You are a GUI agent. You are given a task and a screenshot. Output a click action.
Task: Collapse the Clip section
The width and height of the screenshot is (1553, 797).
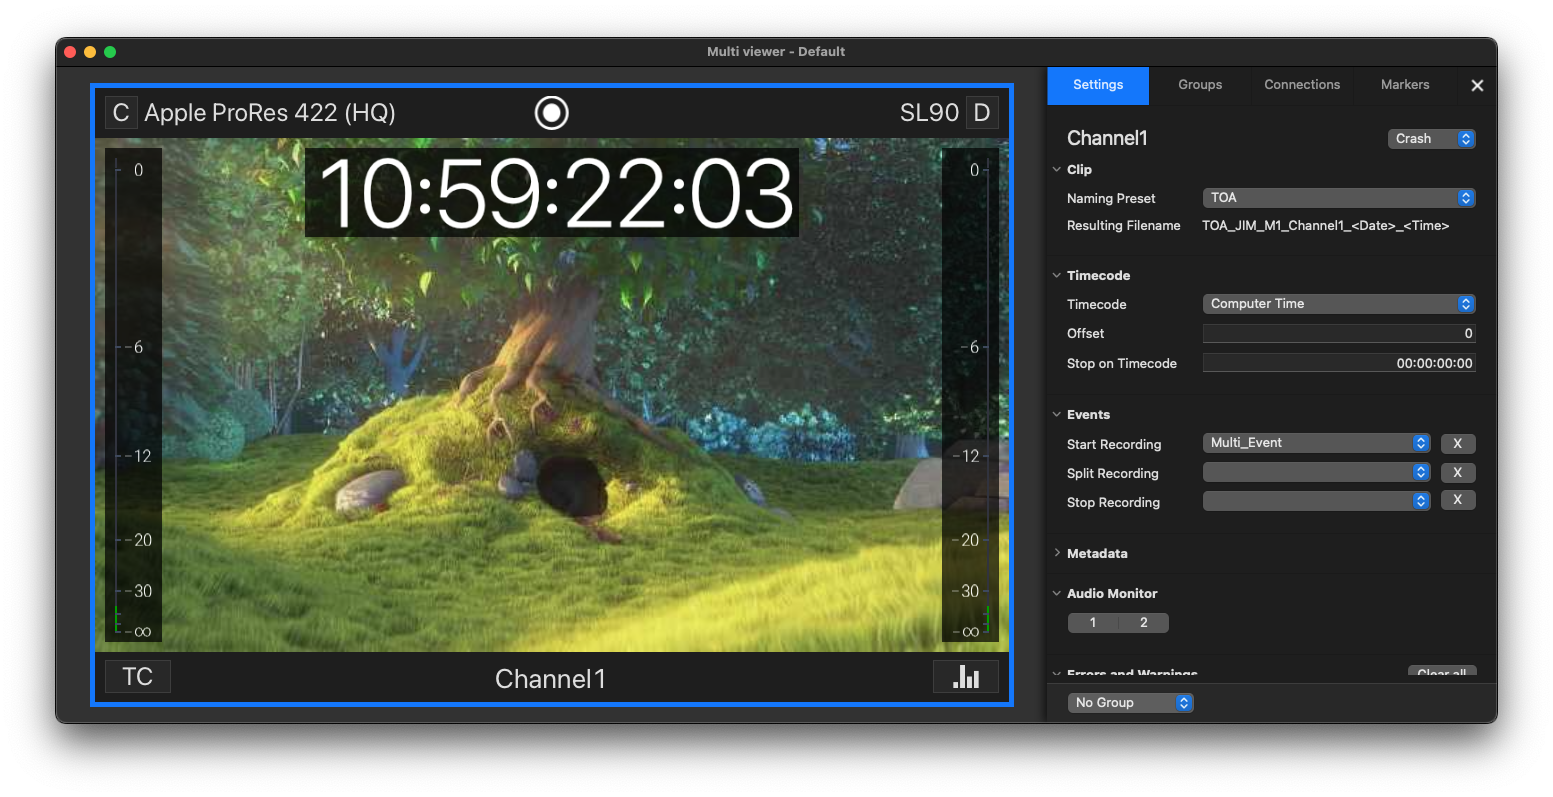(x=1057, y=170)
